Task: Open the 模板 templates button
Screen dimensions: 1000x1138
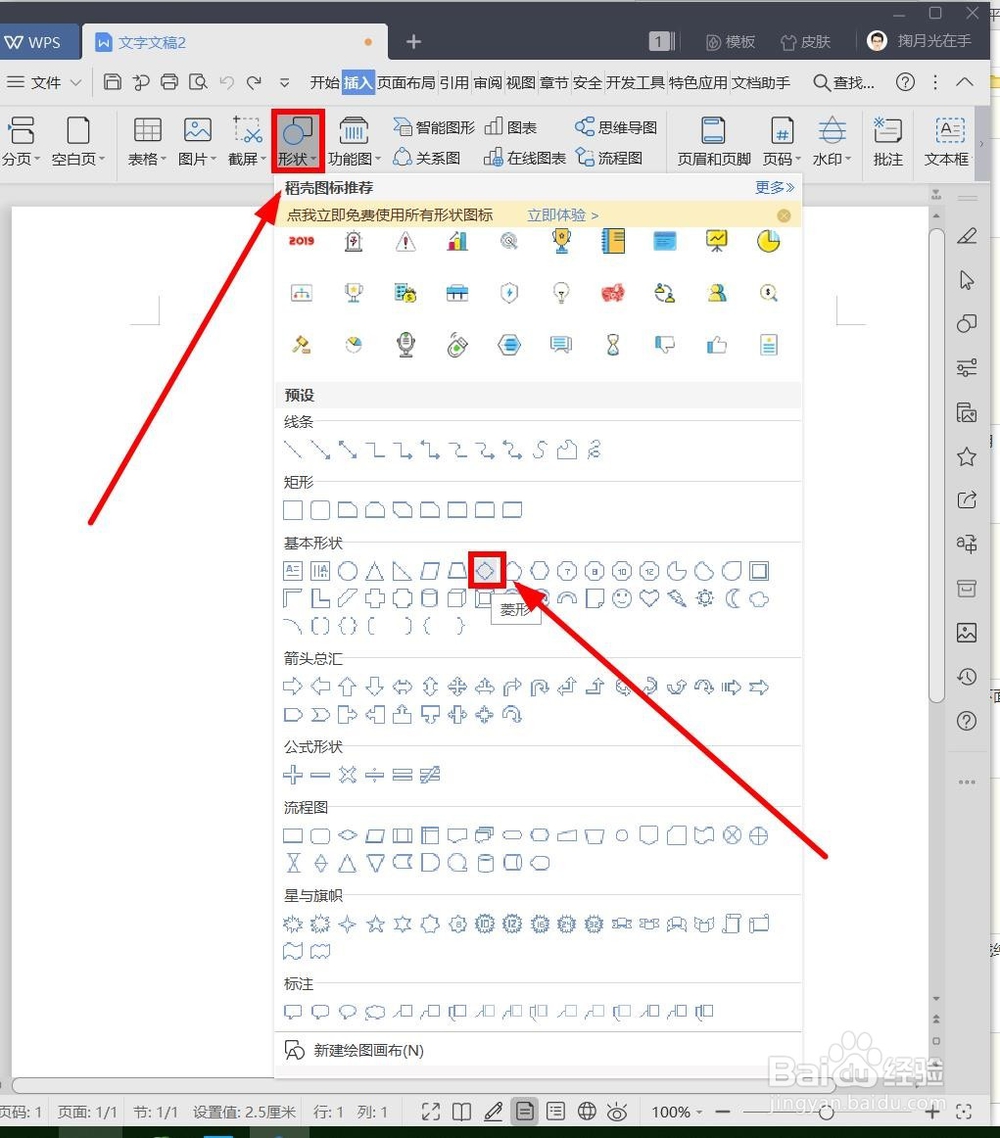Action: 730,41
